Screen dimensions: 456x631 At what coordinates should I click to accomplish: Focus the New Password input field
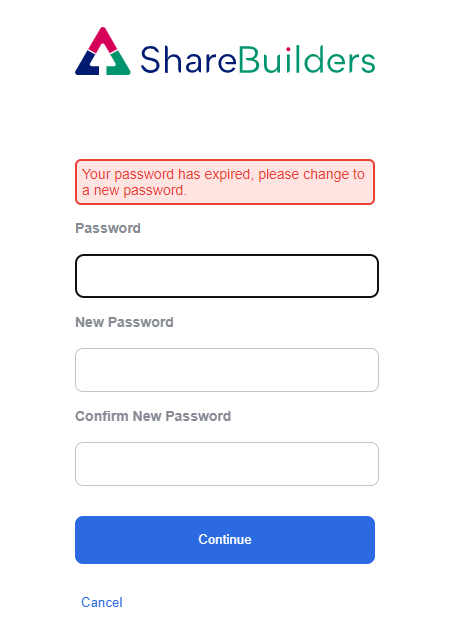(227, 370)
